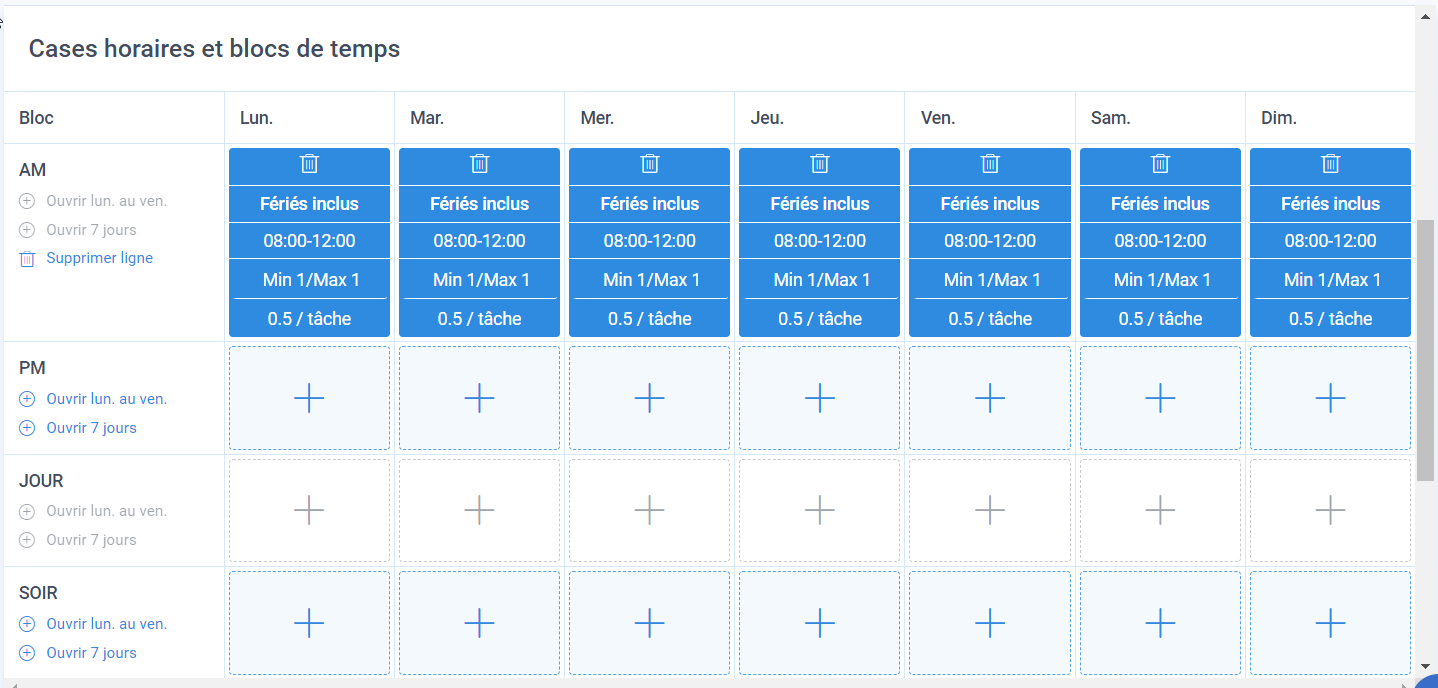Screen dimensions: 1438x688
Task: Click Ouvrir 7 jours in JOUR row
Action: pyautogui.click(x=78, y=540)
